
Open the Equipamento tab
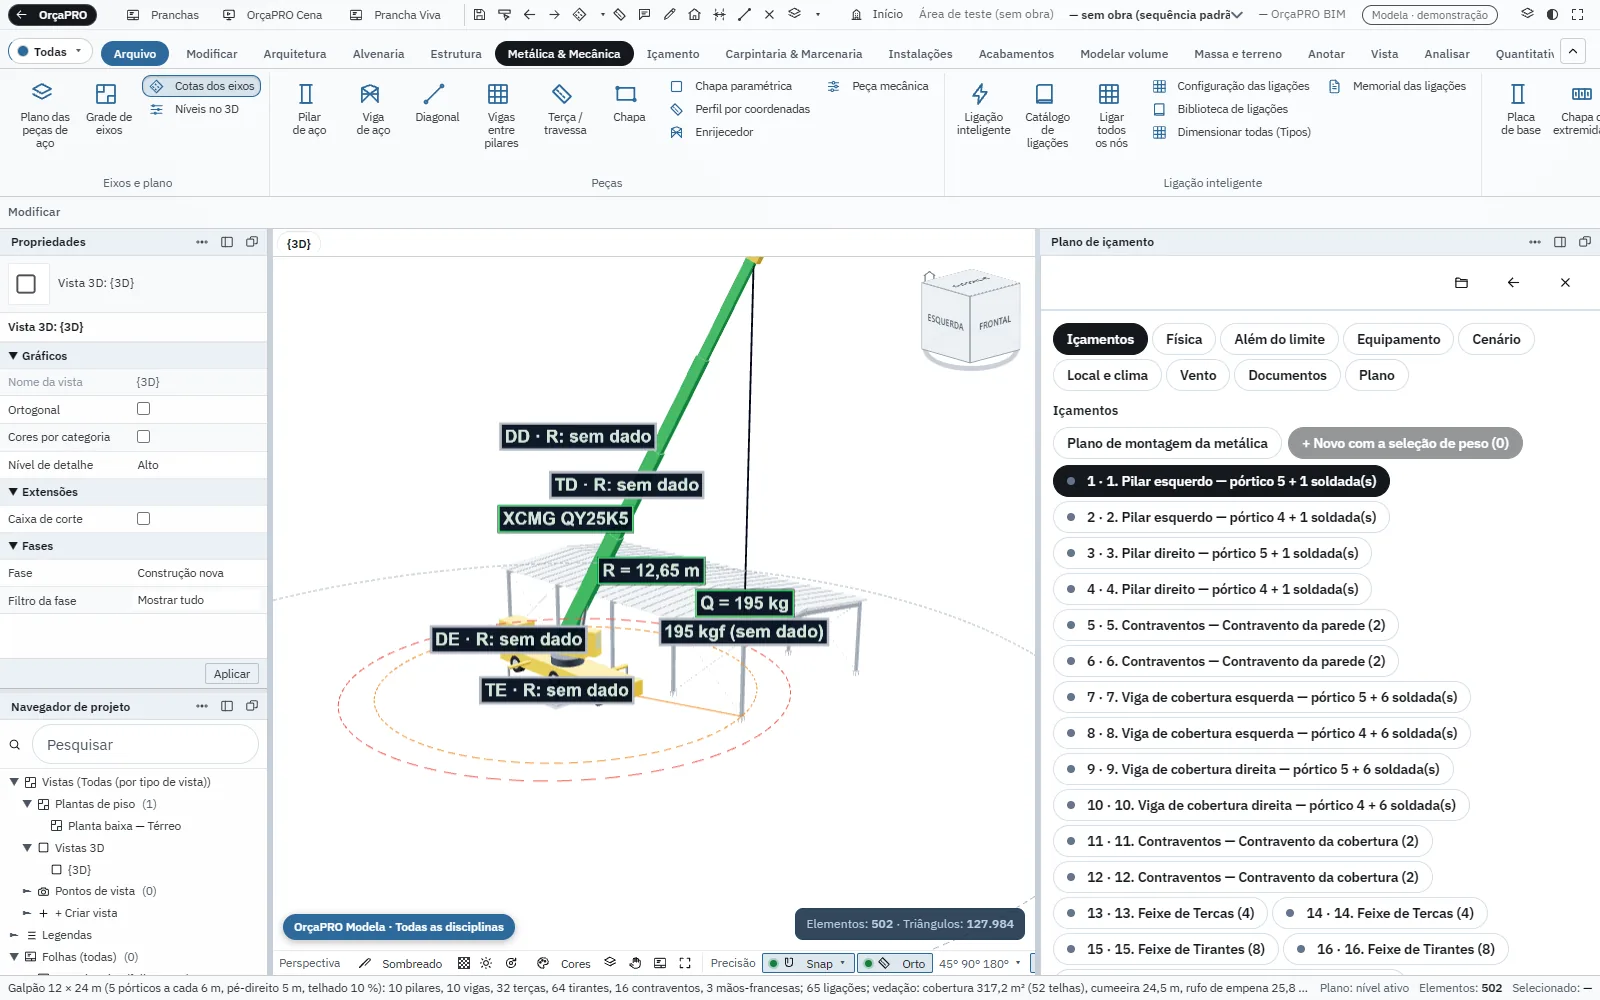pos(1398,339)
